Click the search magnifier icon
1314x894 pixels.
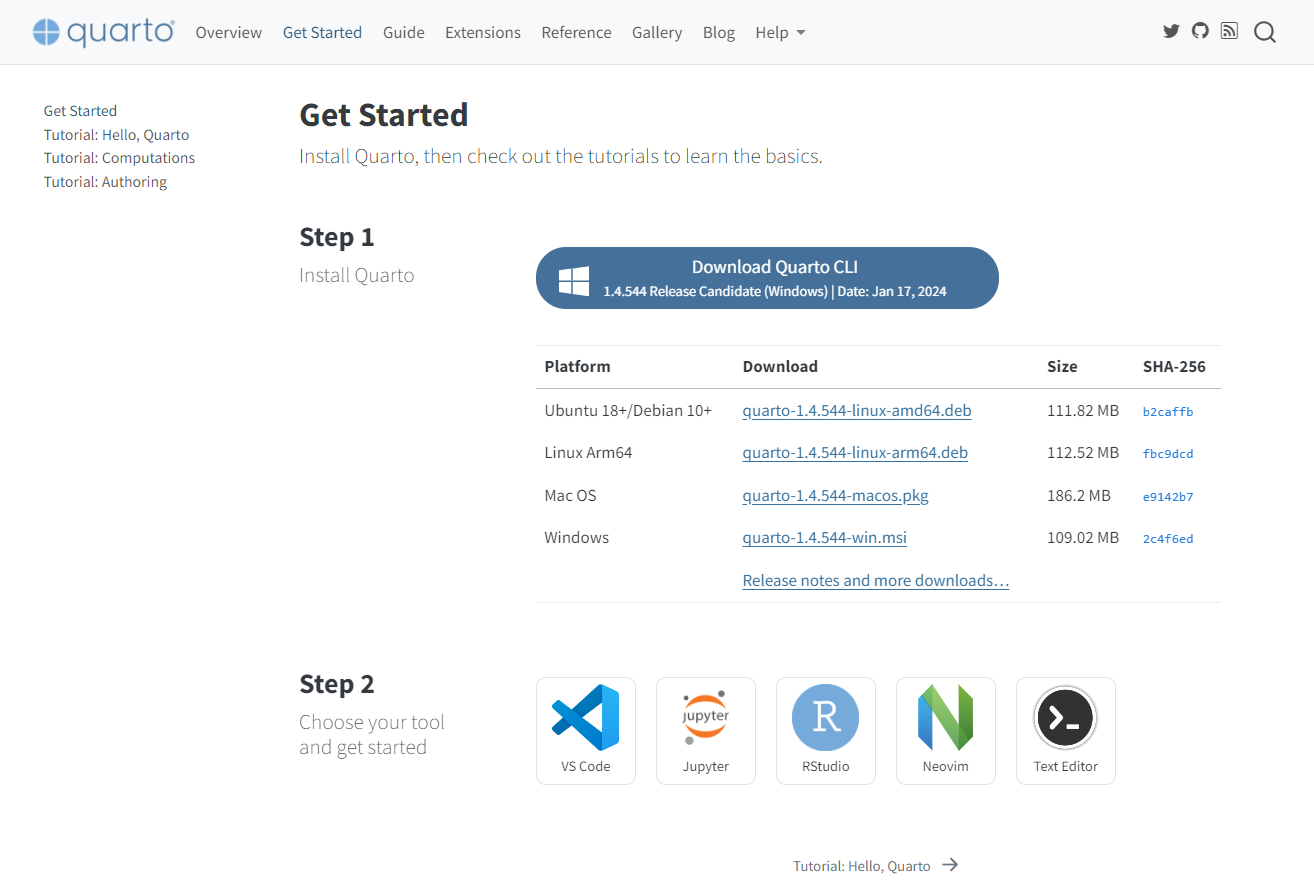click(1265, 32)
